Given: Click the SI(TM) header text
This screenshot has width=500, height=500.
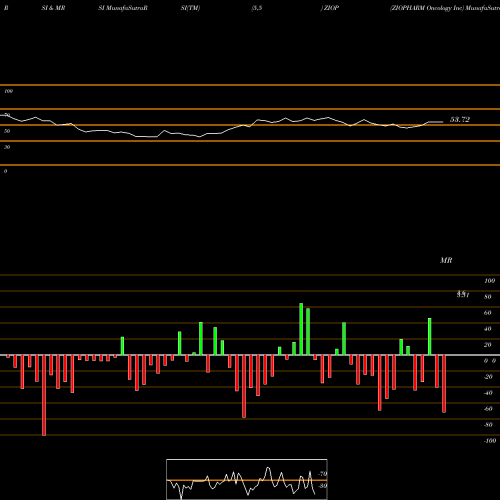Looking at the screenshot, I should click(x=190, y=8).
